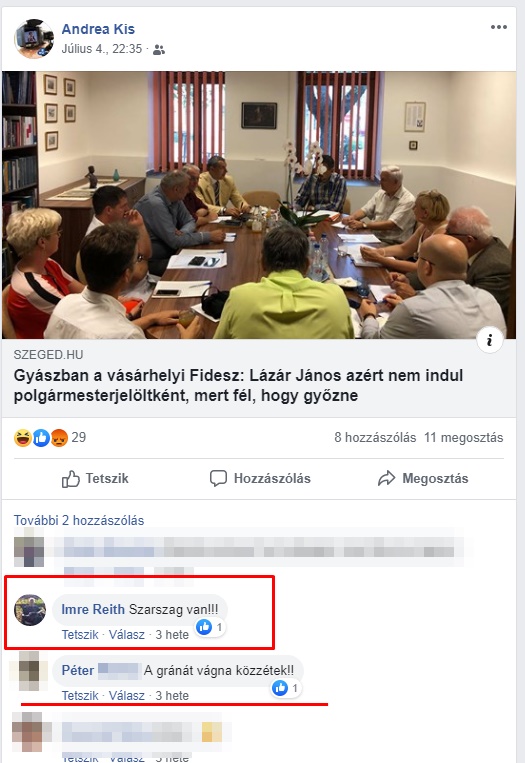Open the 8 hozzászólás comments list
Image resolution: width=525 pixels, height=763 pixels.
375,437
